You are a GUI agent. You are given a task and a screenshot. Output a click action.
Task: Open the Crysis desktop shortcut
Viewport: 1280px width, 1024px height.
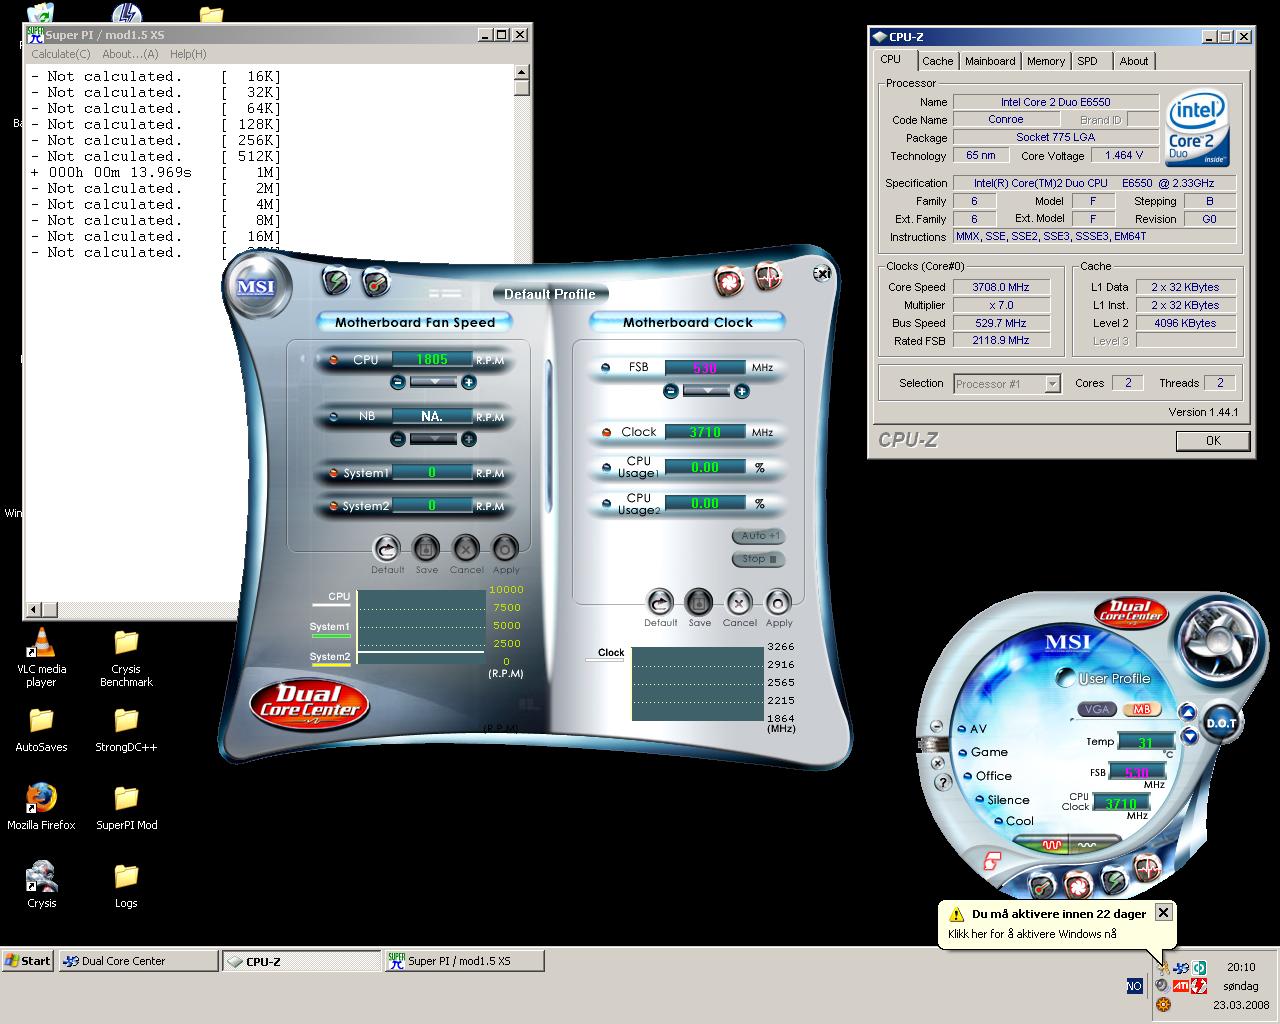pyautogui.click(x=41, y=884)
